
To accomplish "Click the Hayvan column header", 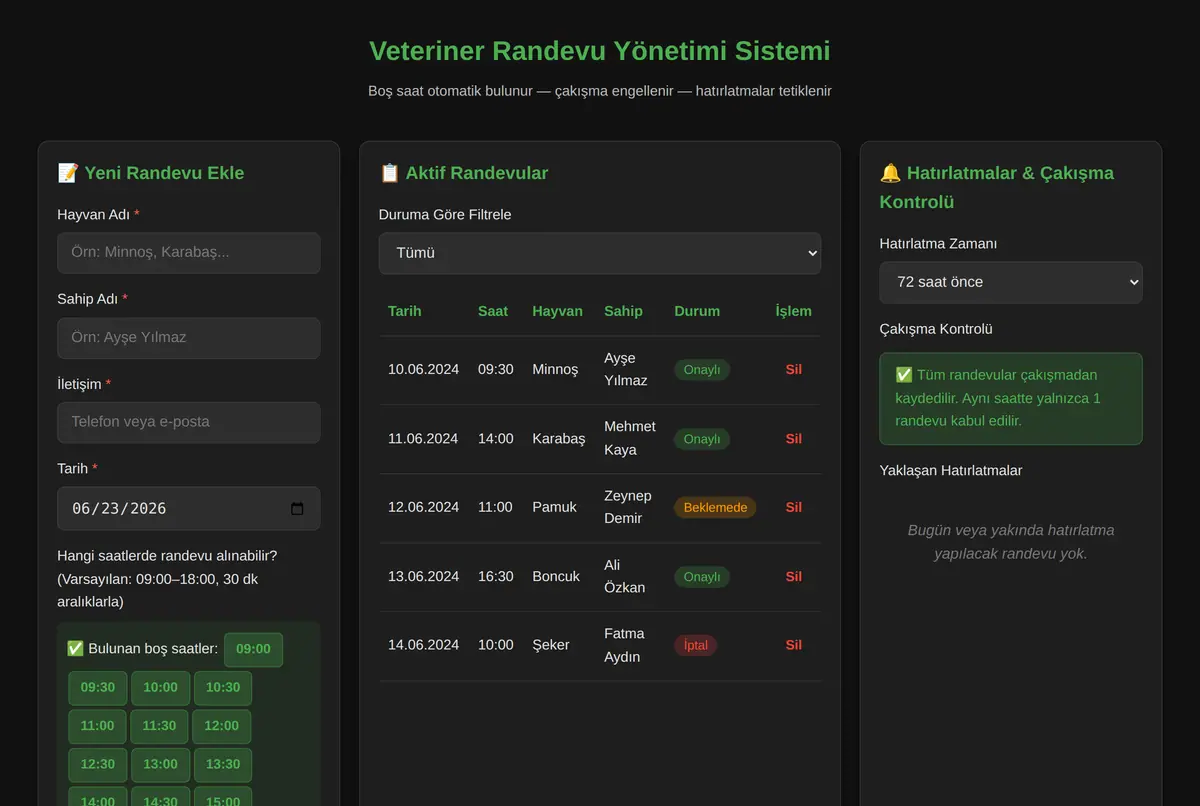I will tap(558, 311).
